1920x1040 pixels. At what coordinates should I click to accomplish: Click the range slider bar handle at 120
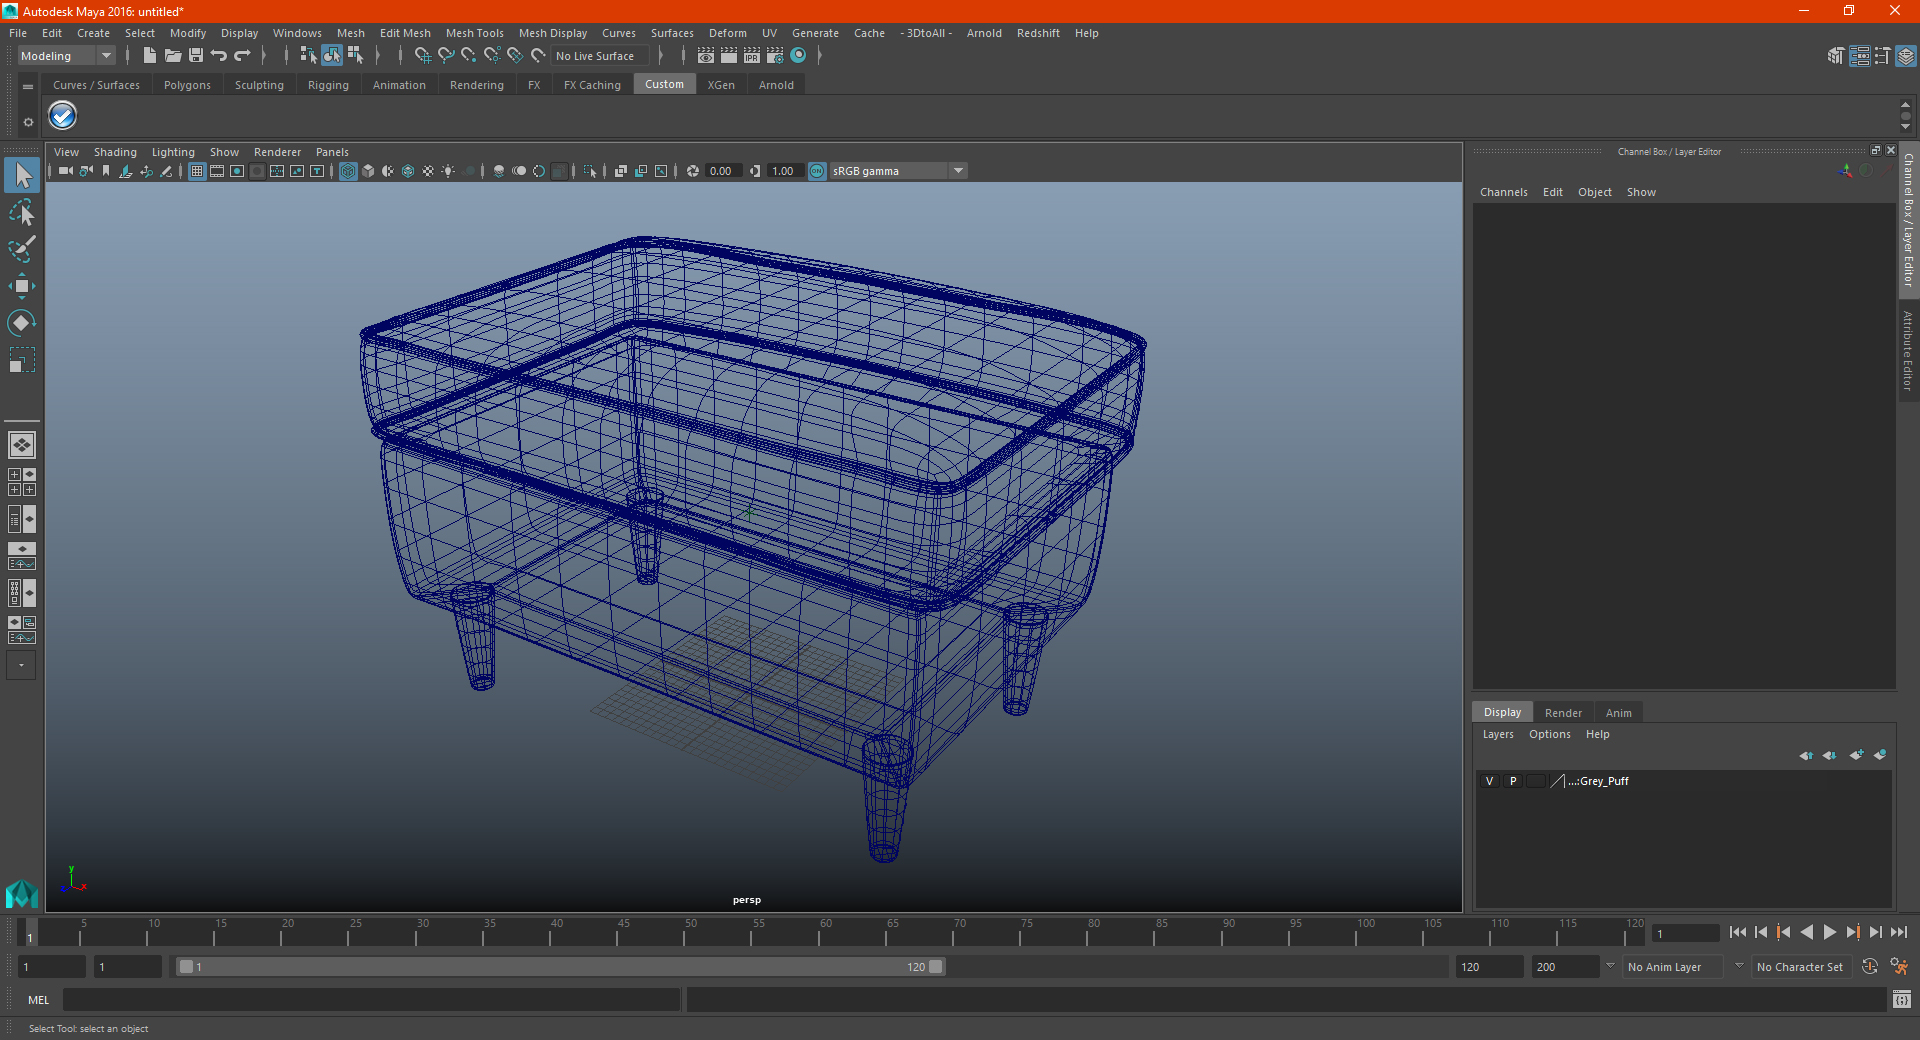tap(935, 967)
